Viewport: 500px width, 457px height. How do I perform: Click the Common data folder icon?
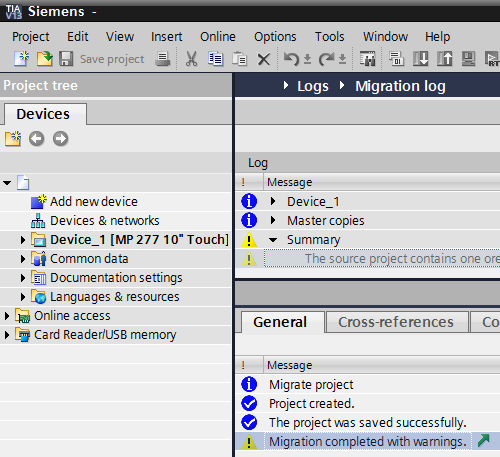click(39, 259)
